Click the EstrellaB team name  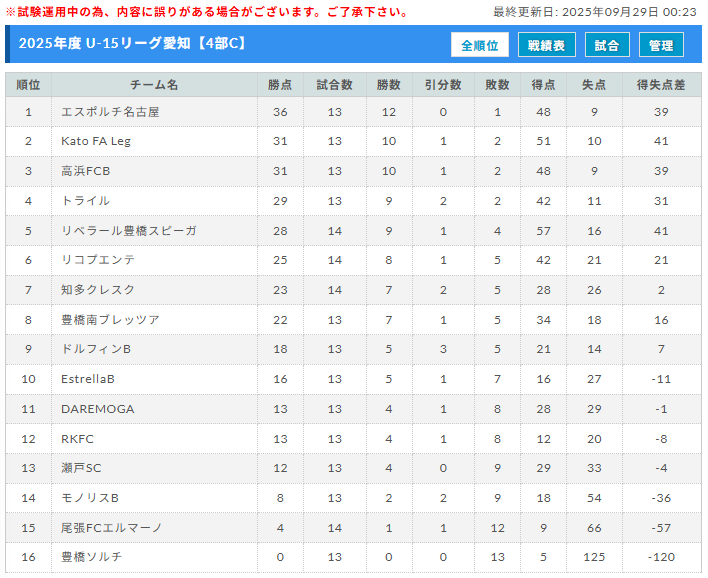(88, 379)
